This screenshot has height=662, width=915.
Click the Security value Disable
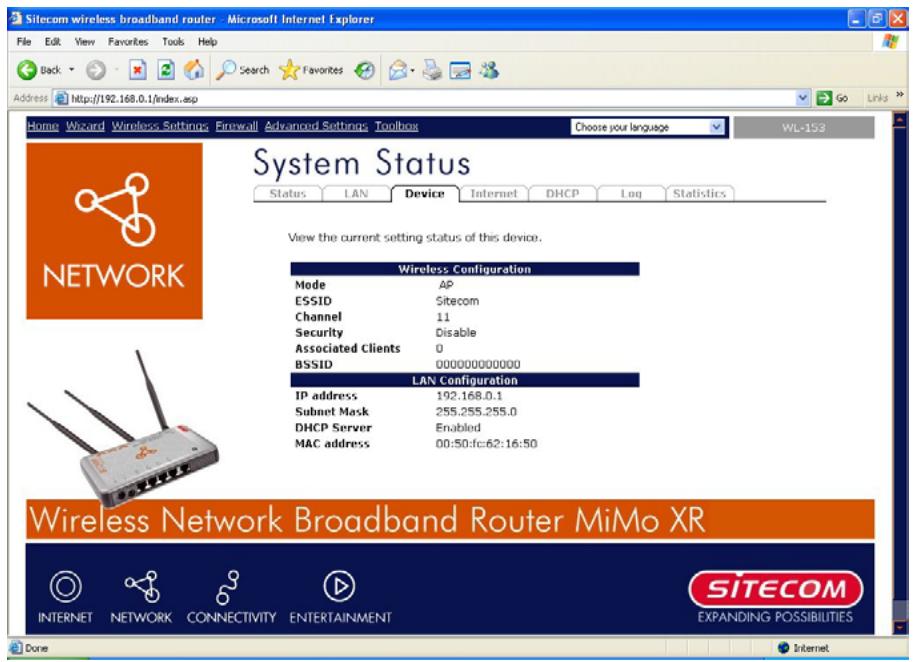(x=456, y=332)
